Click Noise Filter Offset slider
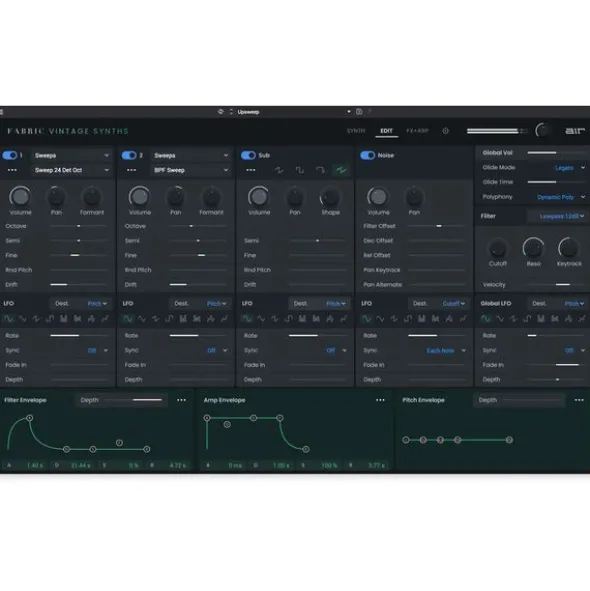 437,226
